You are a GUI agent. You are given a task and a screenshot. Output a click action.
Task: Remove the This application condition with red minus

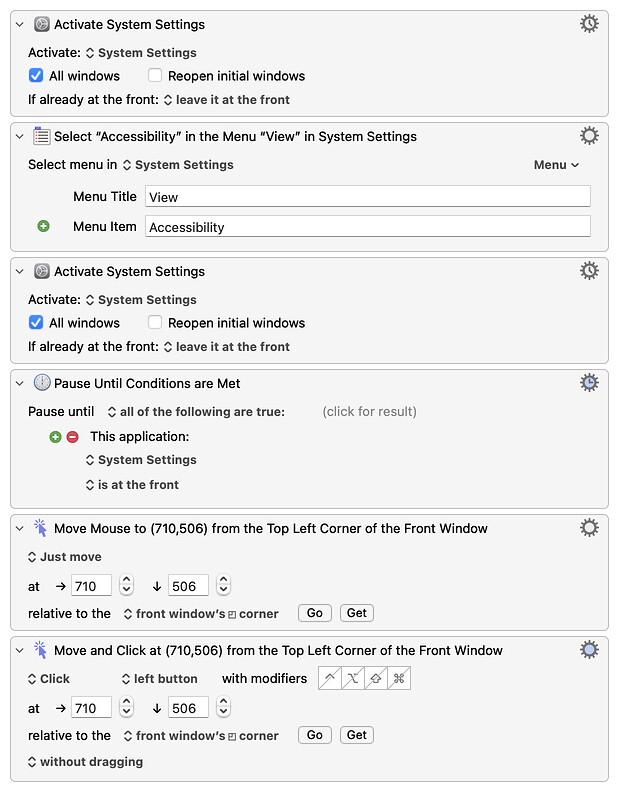(x=73, y=437)
